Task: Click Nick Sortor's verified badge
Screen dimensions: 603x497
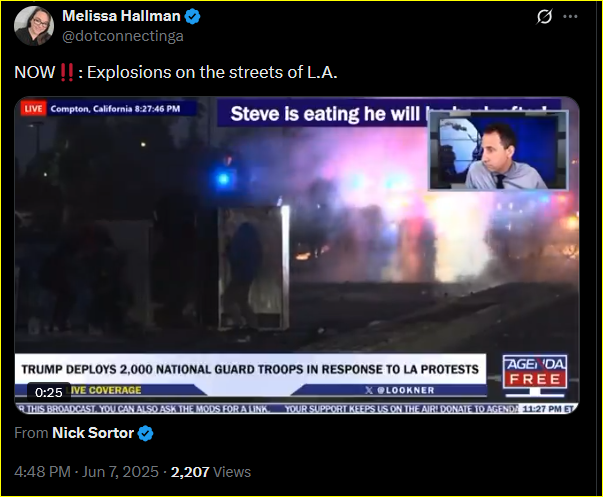Action: pos(145,434)
